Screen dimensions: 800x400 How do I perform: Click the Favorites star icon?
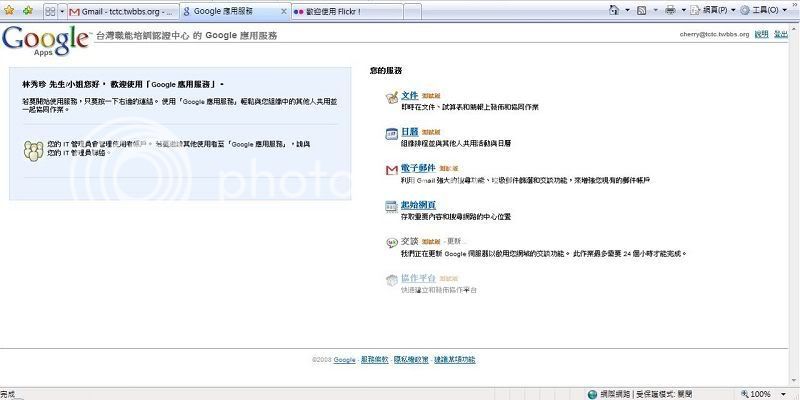coord(9,11)
